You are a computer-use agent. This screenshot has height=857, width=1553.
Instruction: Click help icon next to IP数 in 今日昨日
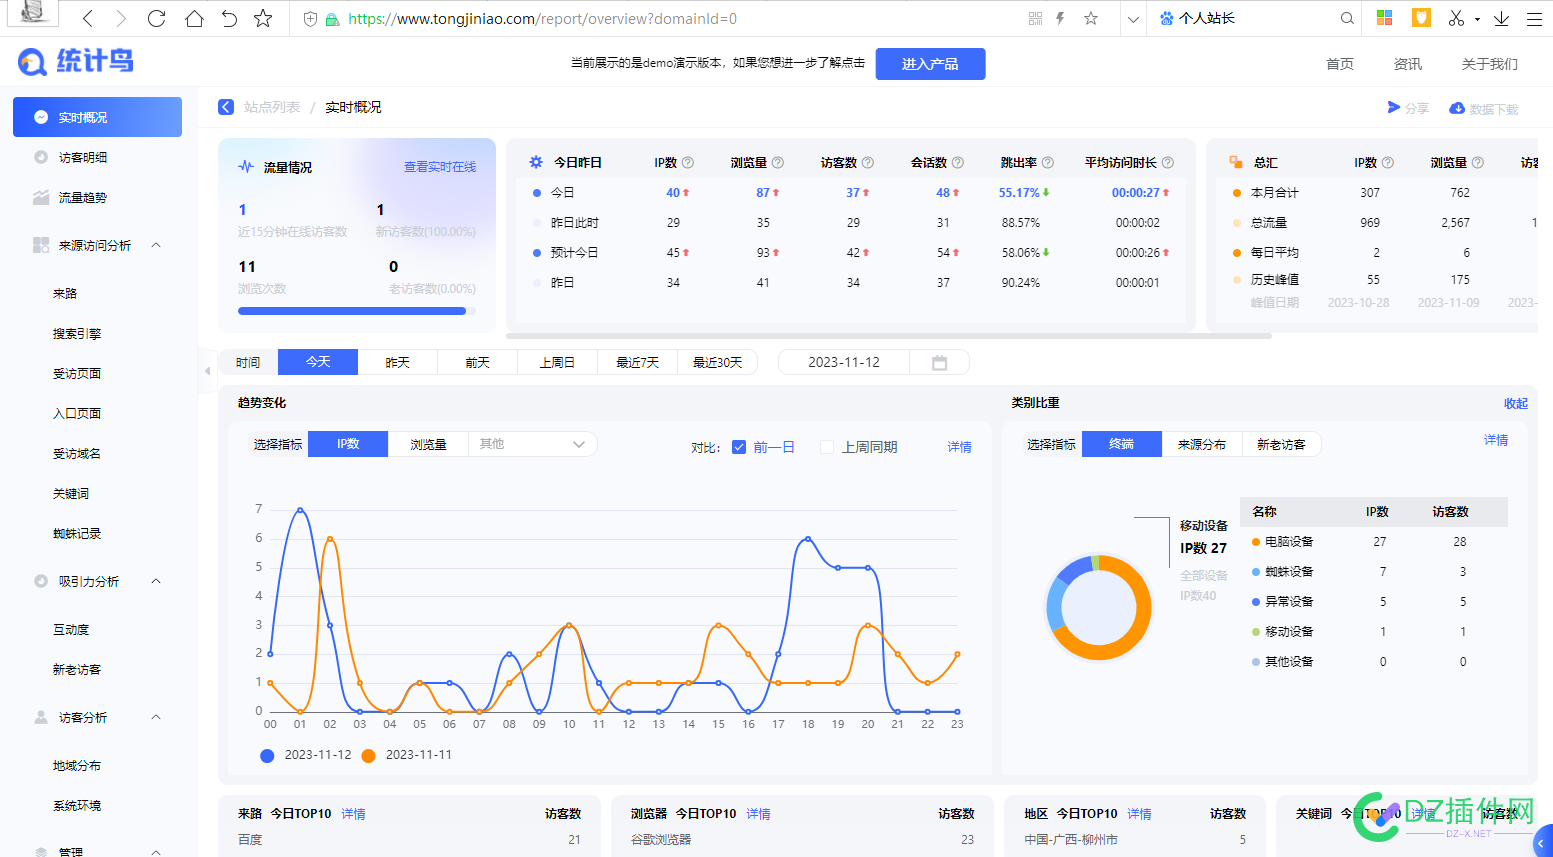[x=688, y=162]
